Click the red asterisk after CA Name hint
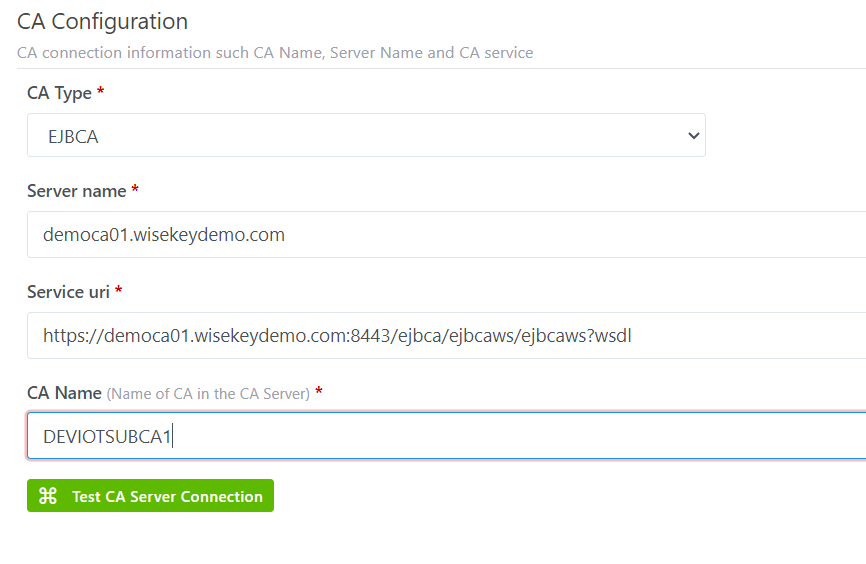This screenshot has height=564, width=866. pos(318,393)
